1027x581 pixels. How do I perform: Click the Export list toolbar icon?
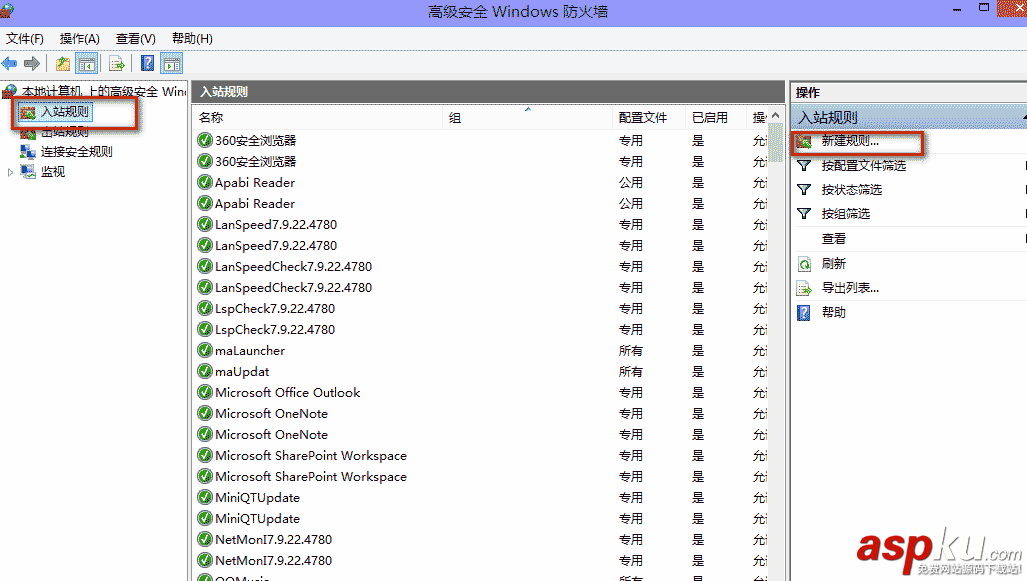[117, 64]
